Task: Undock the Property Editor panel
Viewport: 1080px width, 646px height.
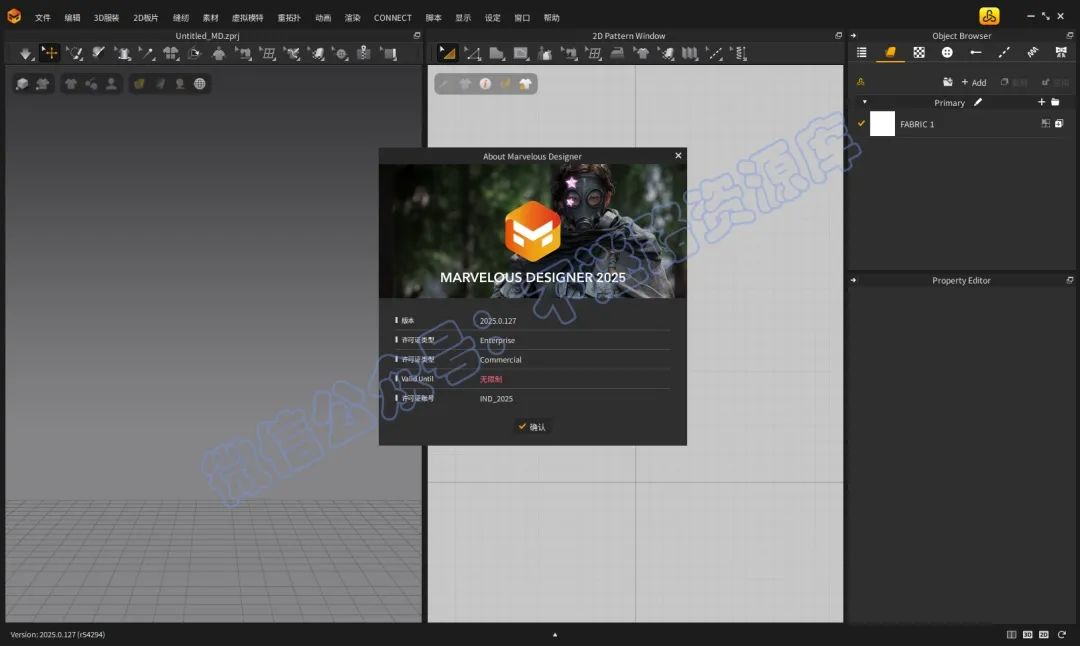Action: [x=1070, y=280]
